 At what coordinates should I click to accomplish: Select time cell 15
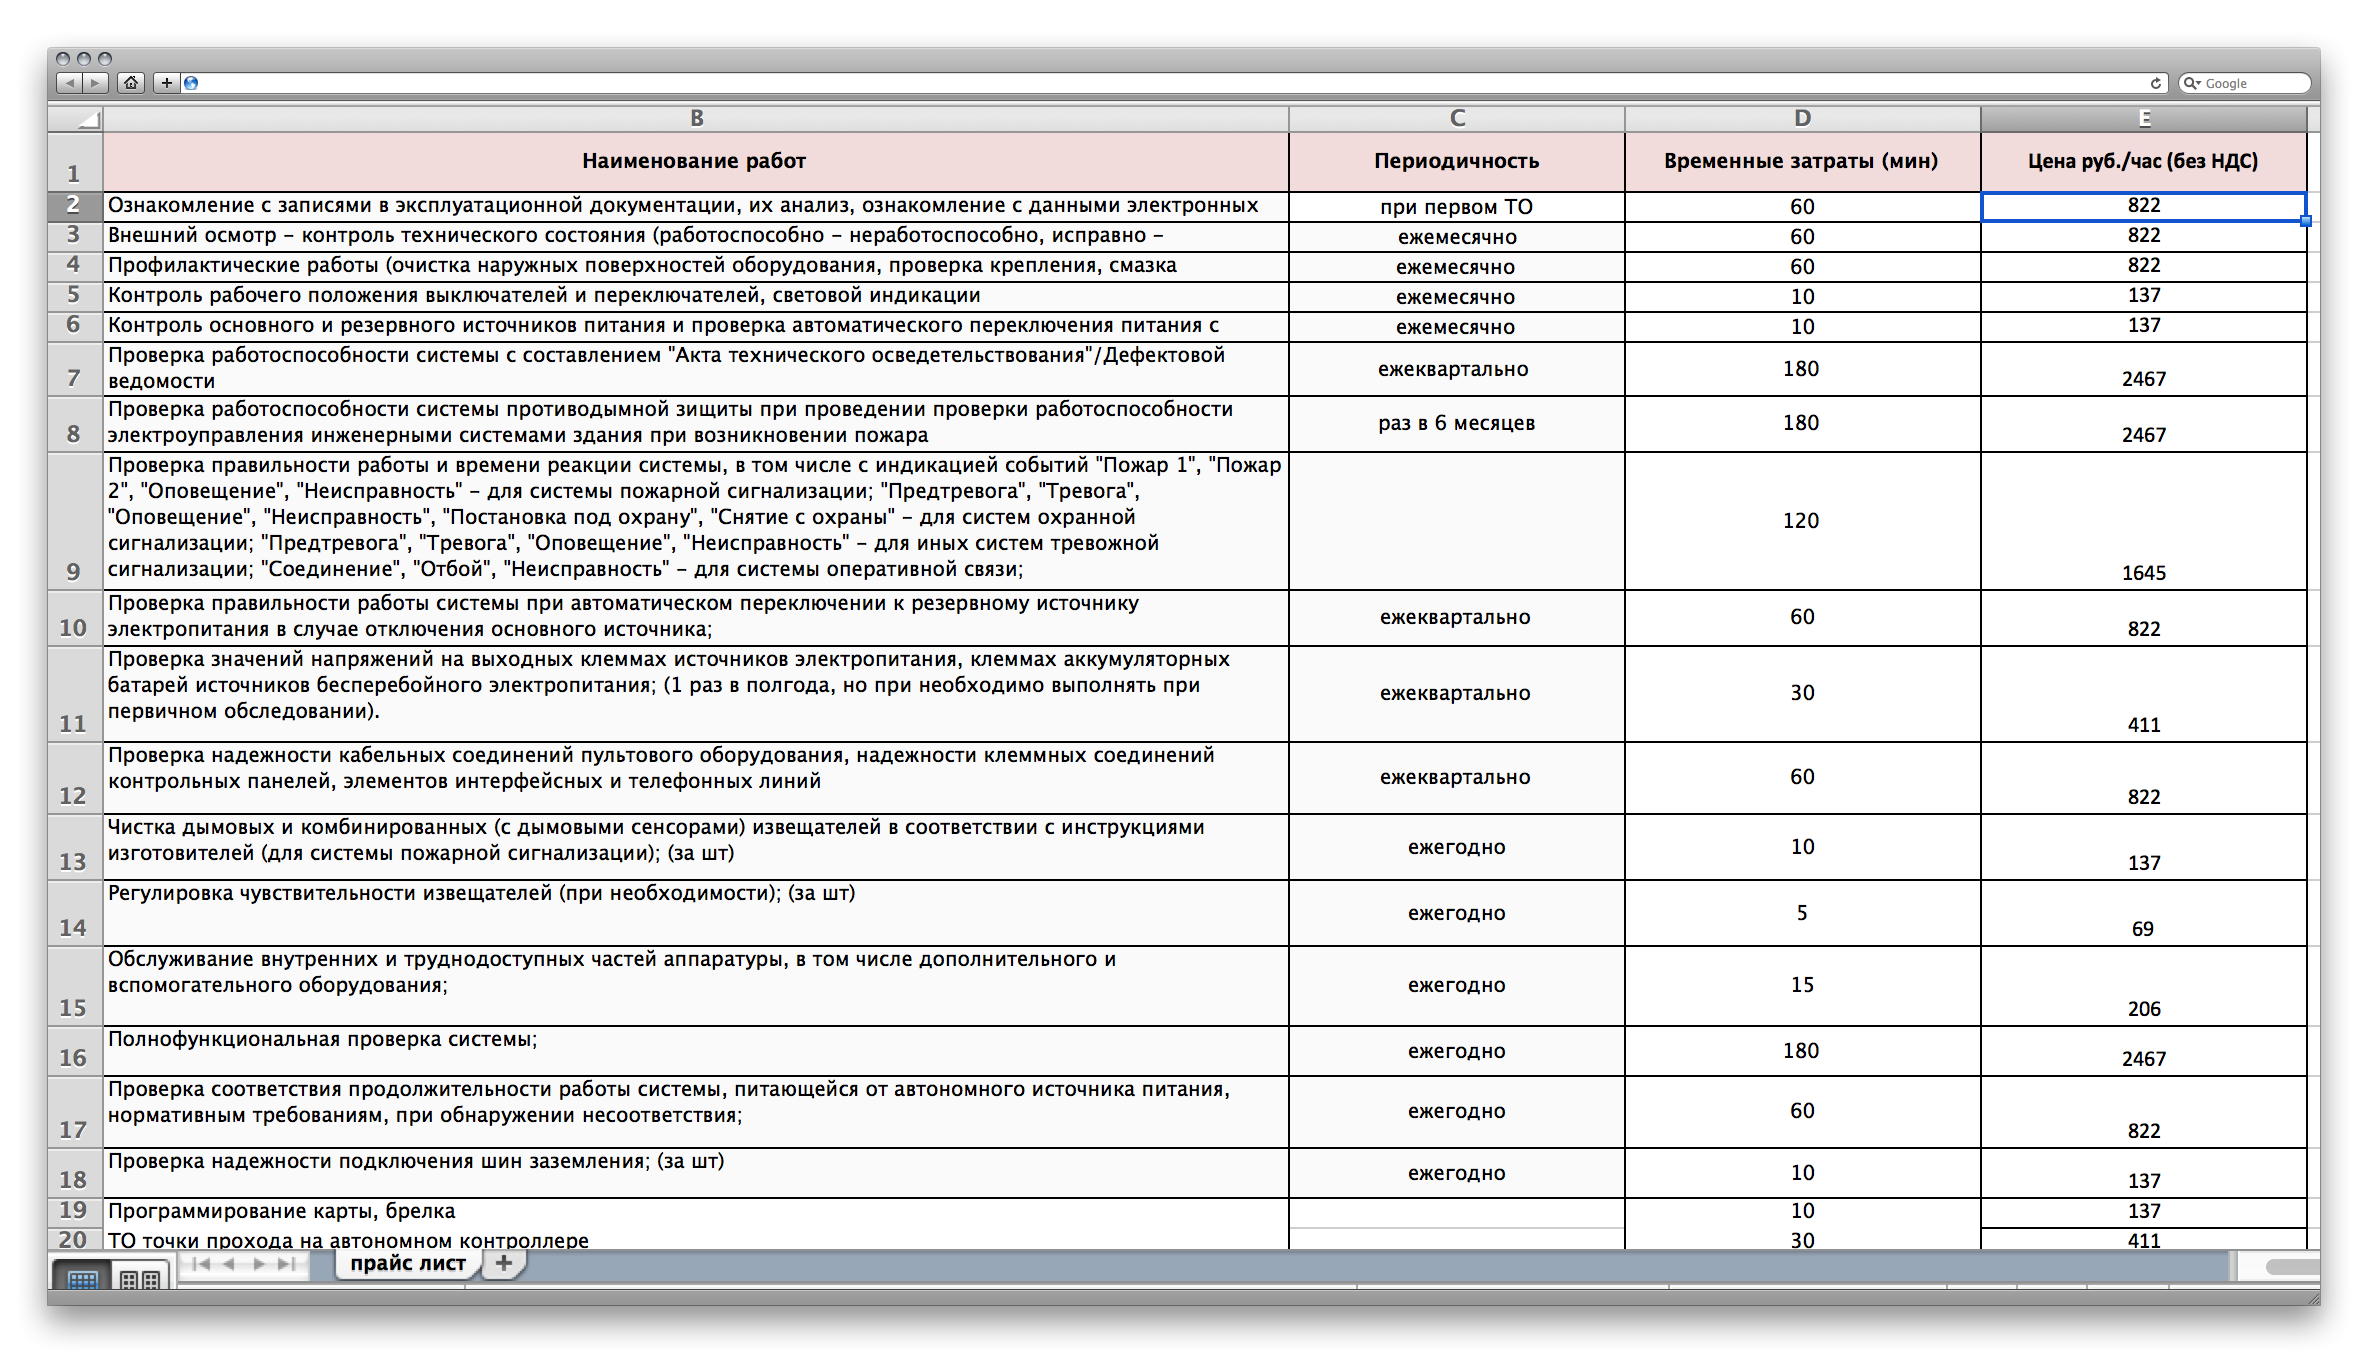[x=1802, y=986]
